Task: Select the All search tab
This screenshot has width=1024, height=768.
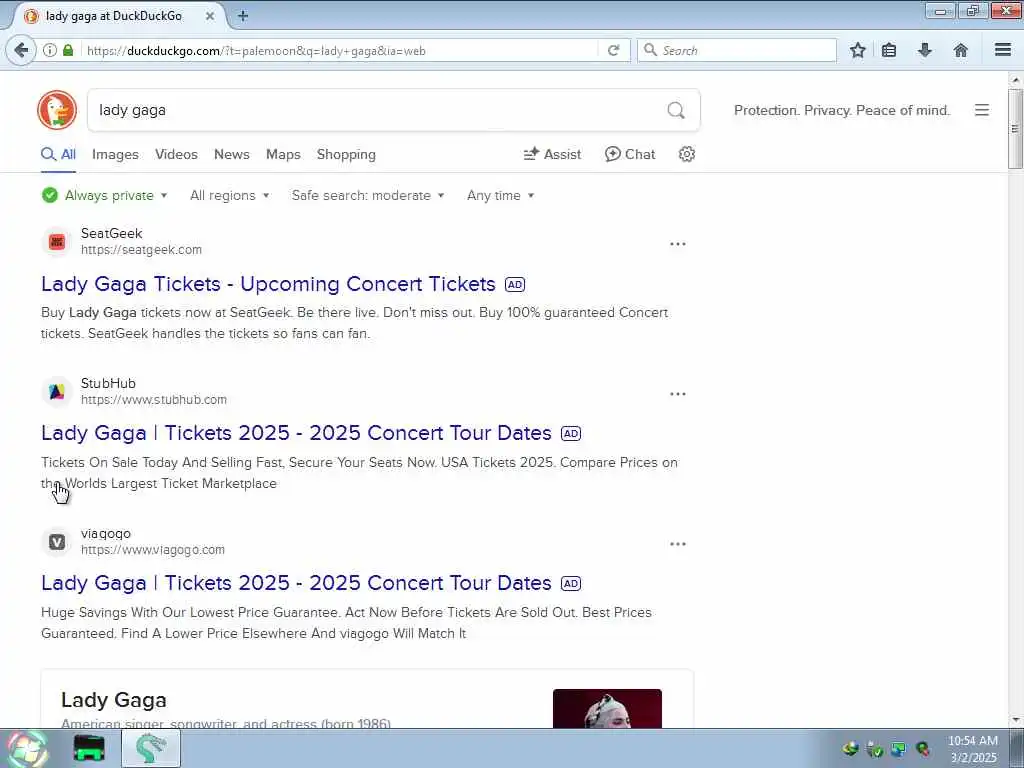Action: pyautogui.click(x=59, y=155)
